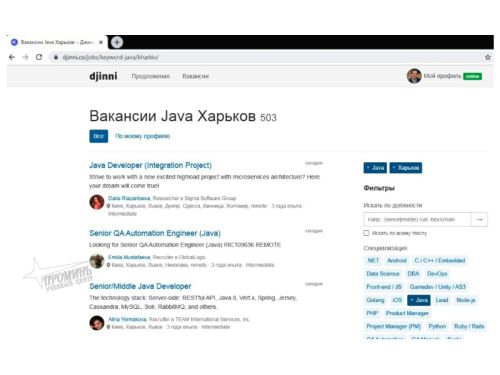Select the Все tab button
Screen dimensions: 500x375
tap(98, 136)
